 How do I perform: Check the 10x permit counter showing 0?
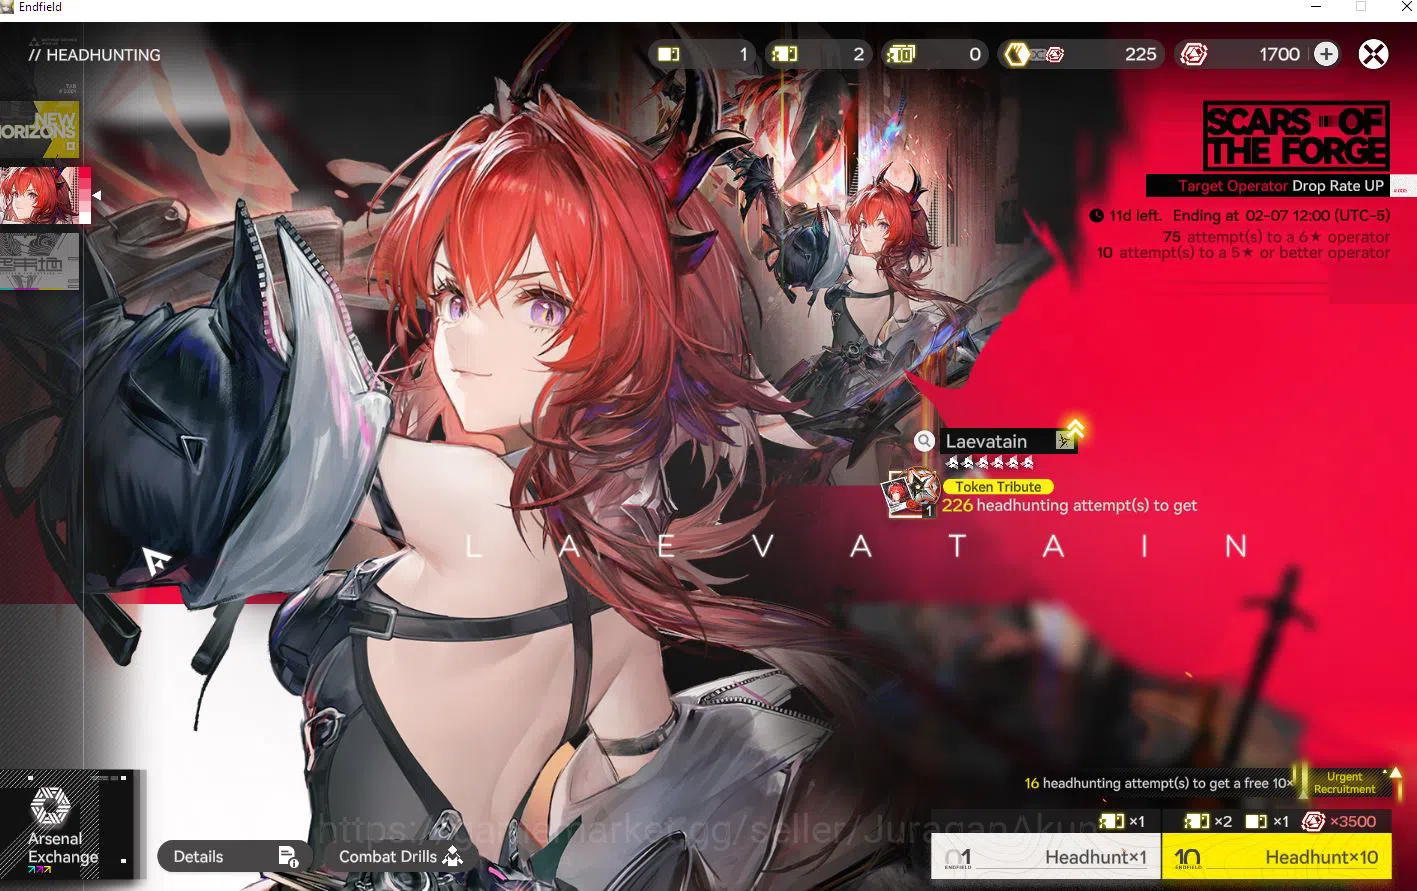[x=935, y=54]
